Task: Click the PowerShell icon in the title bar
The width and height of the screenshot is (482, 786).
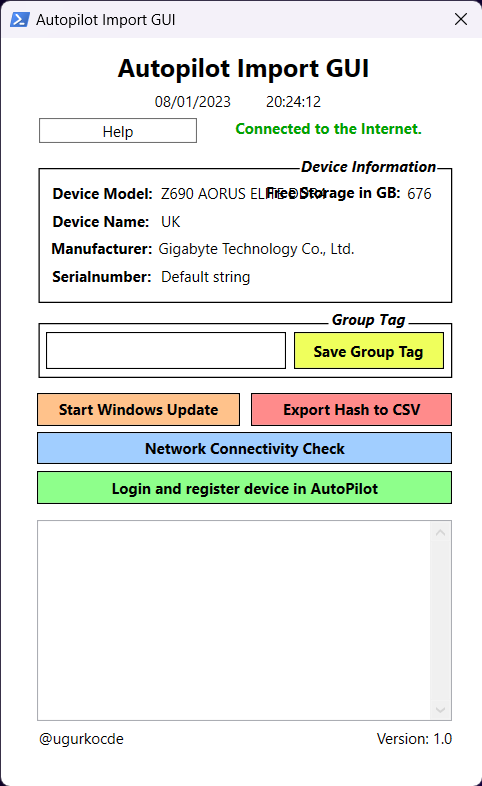Action: pos(20,20)
